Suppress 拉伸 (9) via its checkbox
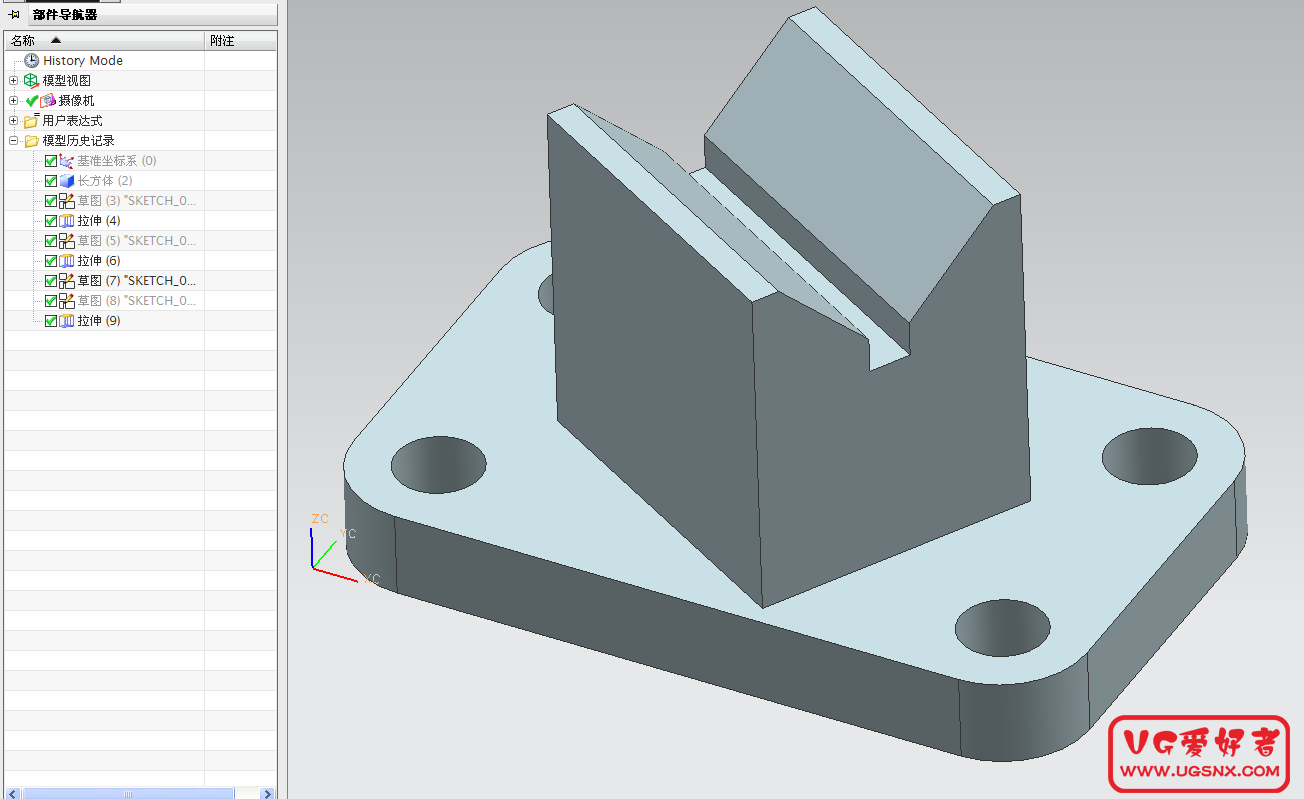 [51, 321]
